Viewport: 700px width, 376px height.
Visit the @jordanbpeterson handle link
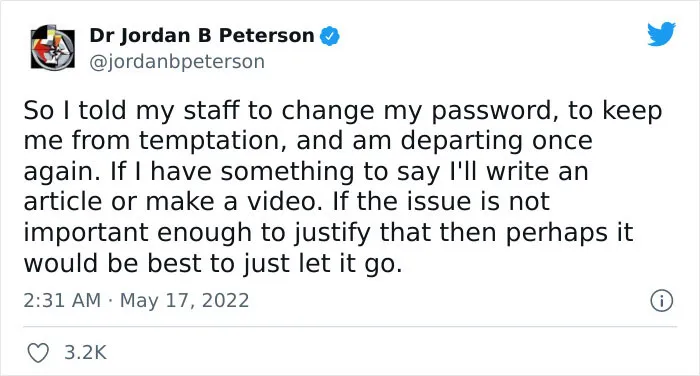pyautogui.click(x=177, y=62)
